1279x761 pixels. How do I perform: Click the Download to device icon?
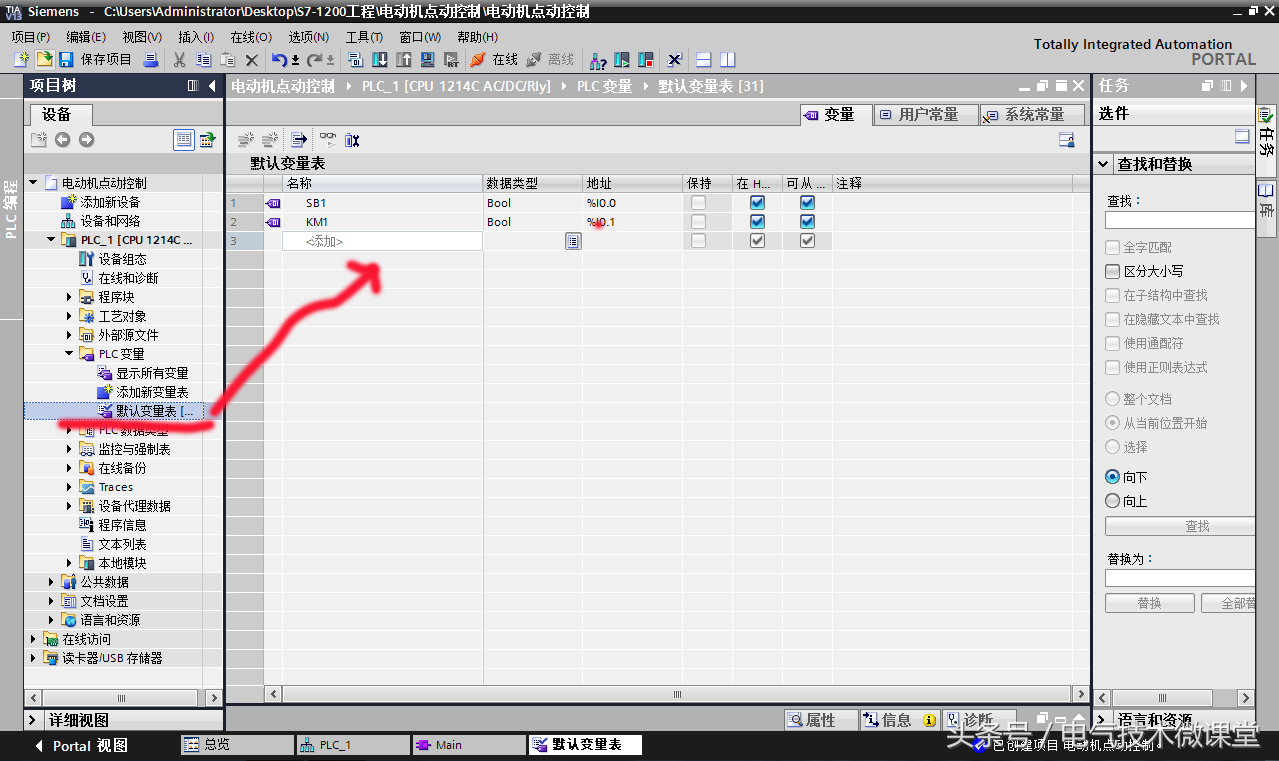pyautogui.click(x=380, y=60)
